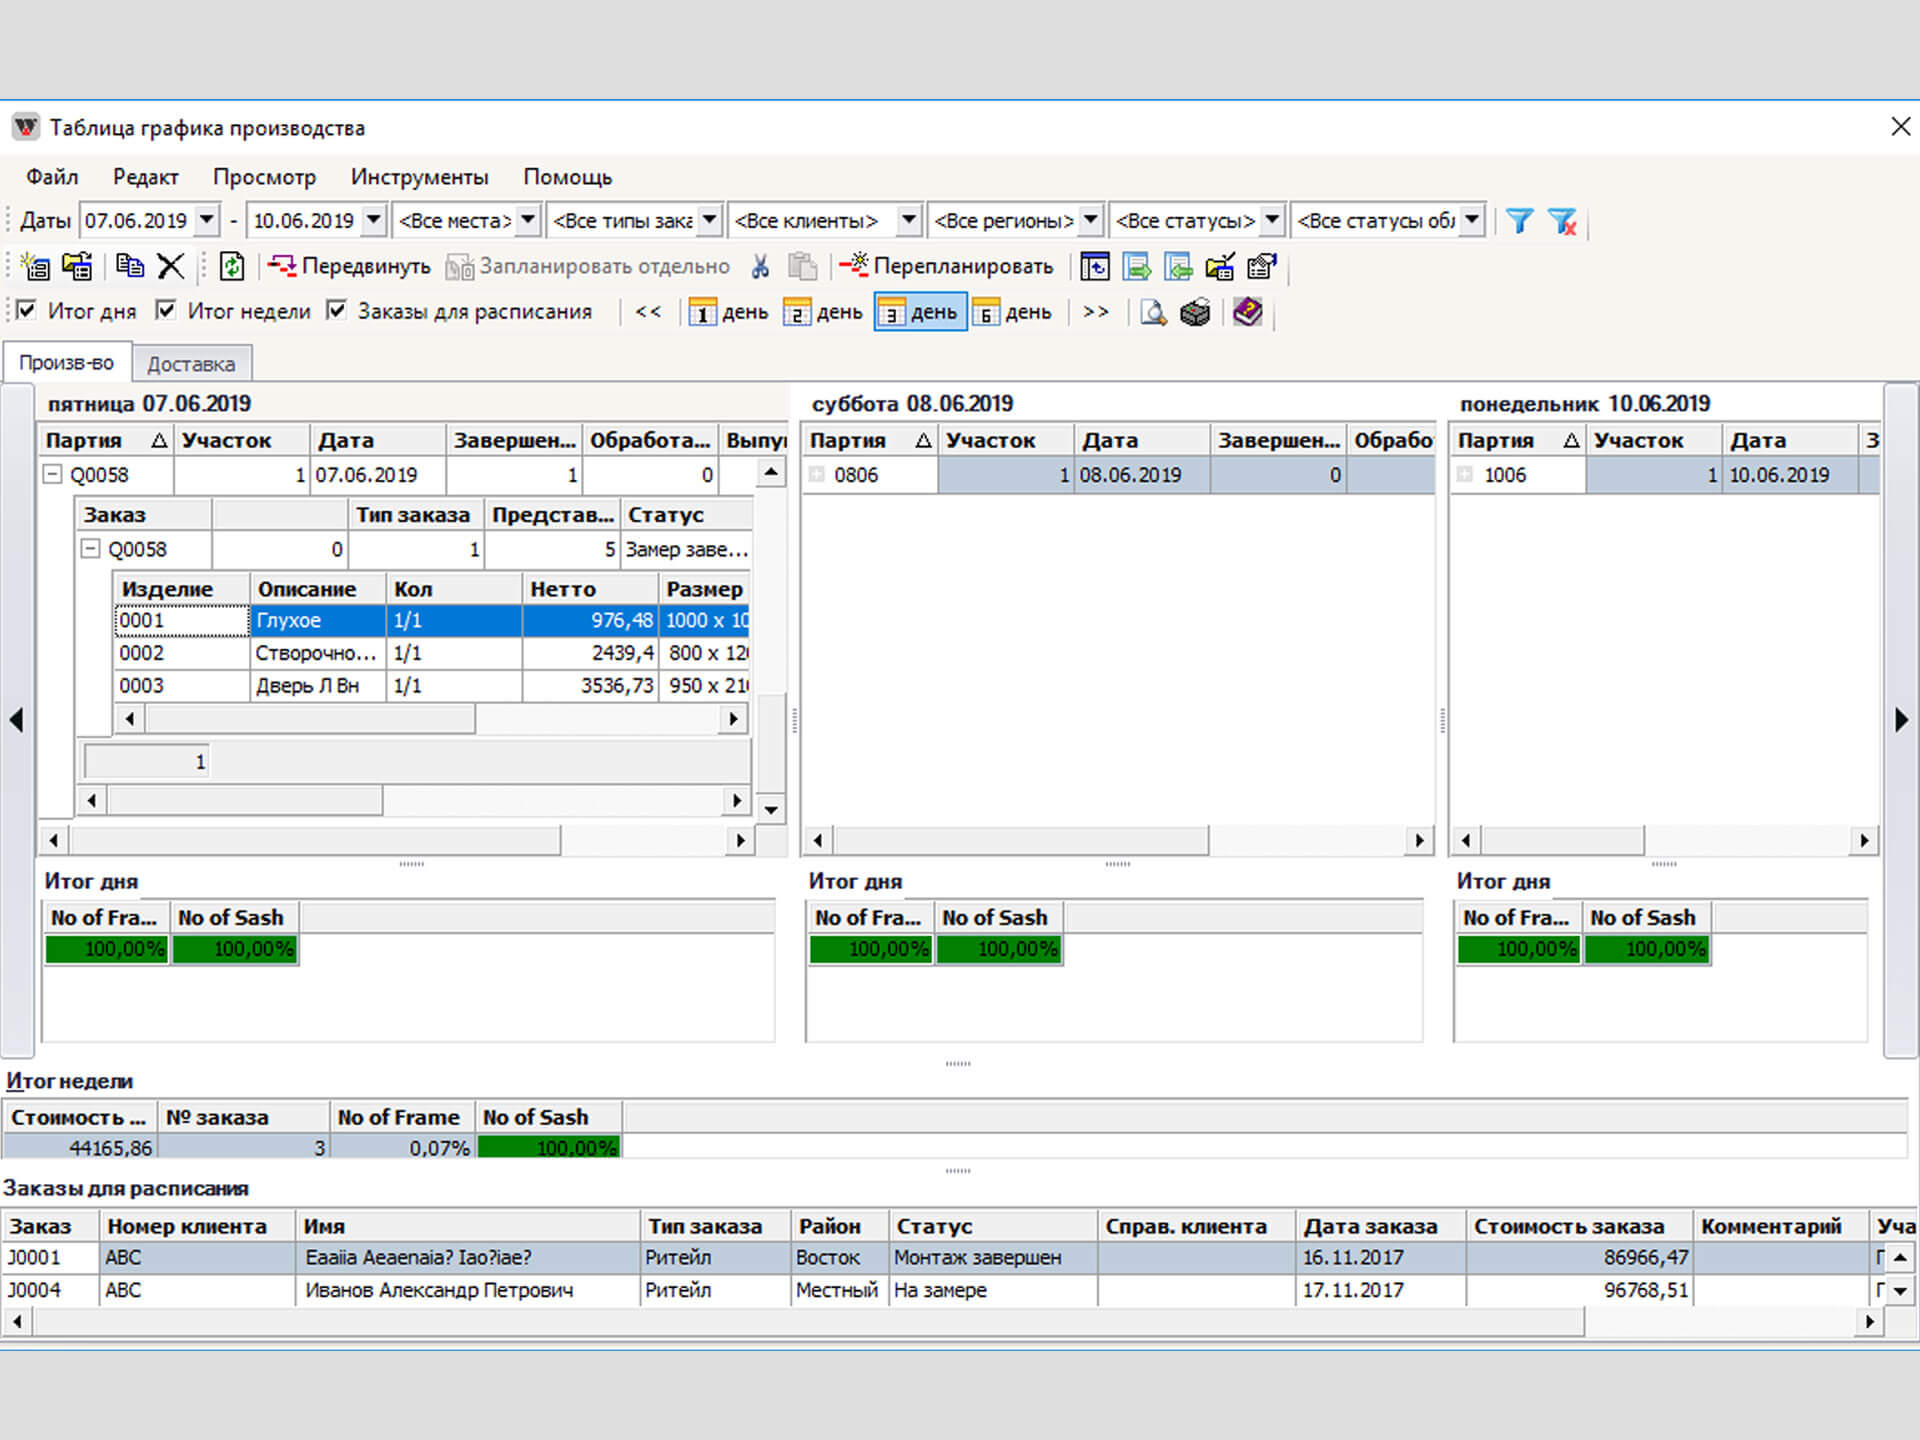The width and height of the screenshot is (1920, 1440).
Task: Click the Перепланировать button
Action: pyautogui.click(x=946, y=266)
